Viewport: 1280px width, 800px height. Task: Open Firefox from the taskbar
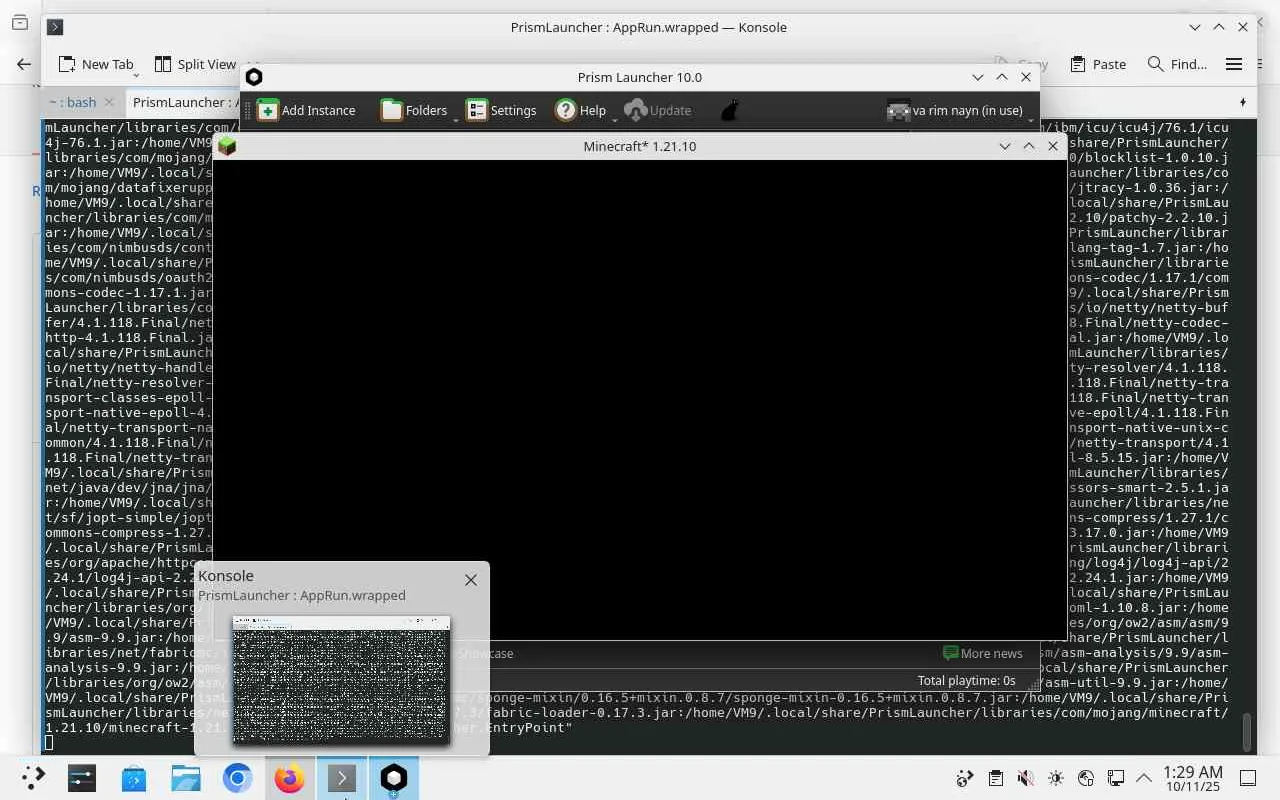pos(289,778)
